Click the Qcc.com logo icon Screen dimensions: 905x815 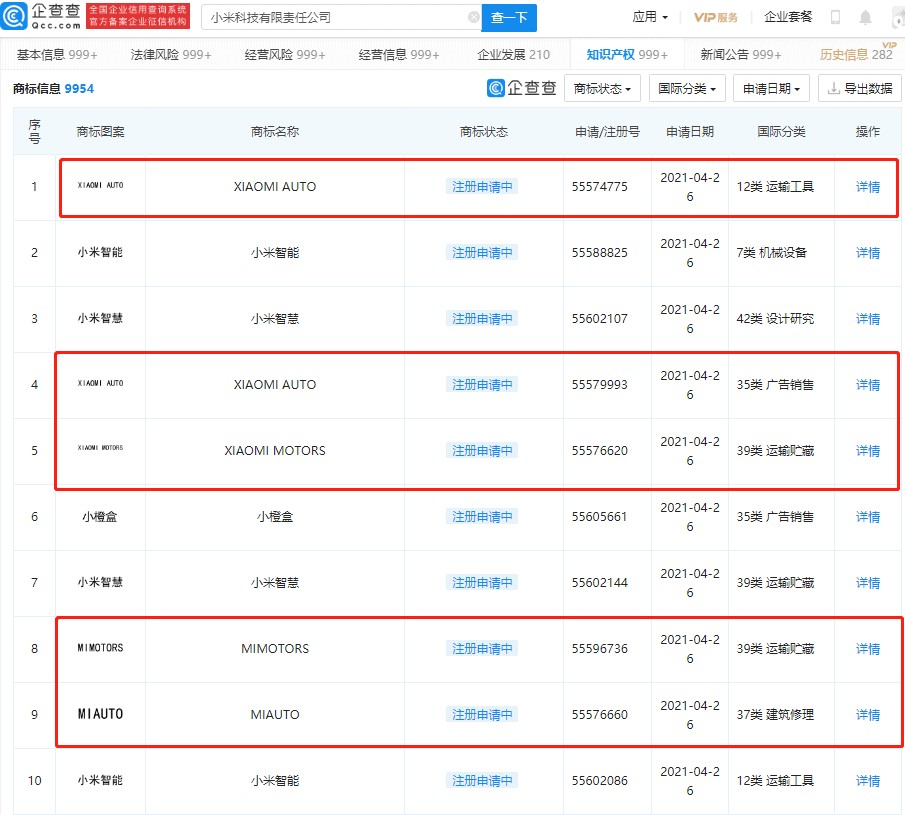tap(14, 16)
